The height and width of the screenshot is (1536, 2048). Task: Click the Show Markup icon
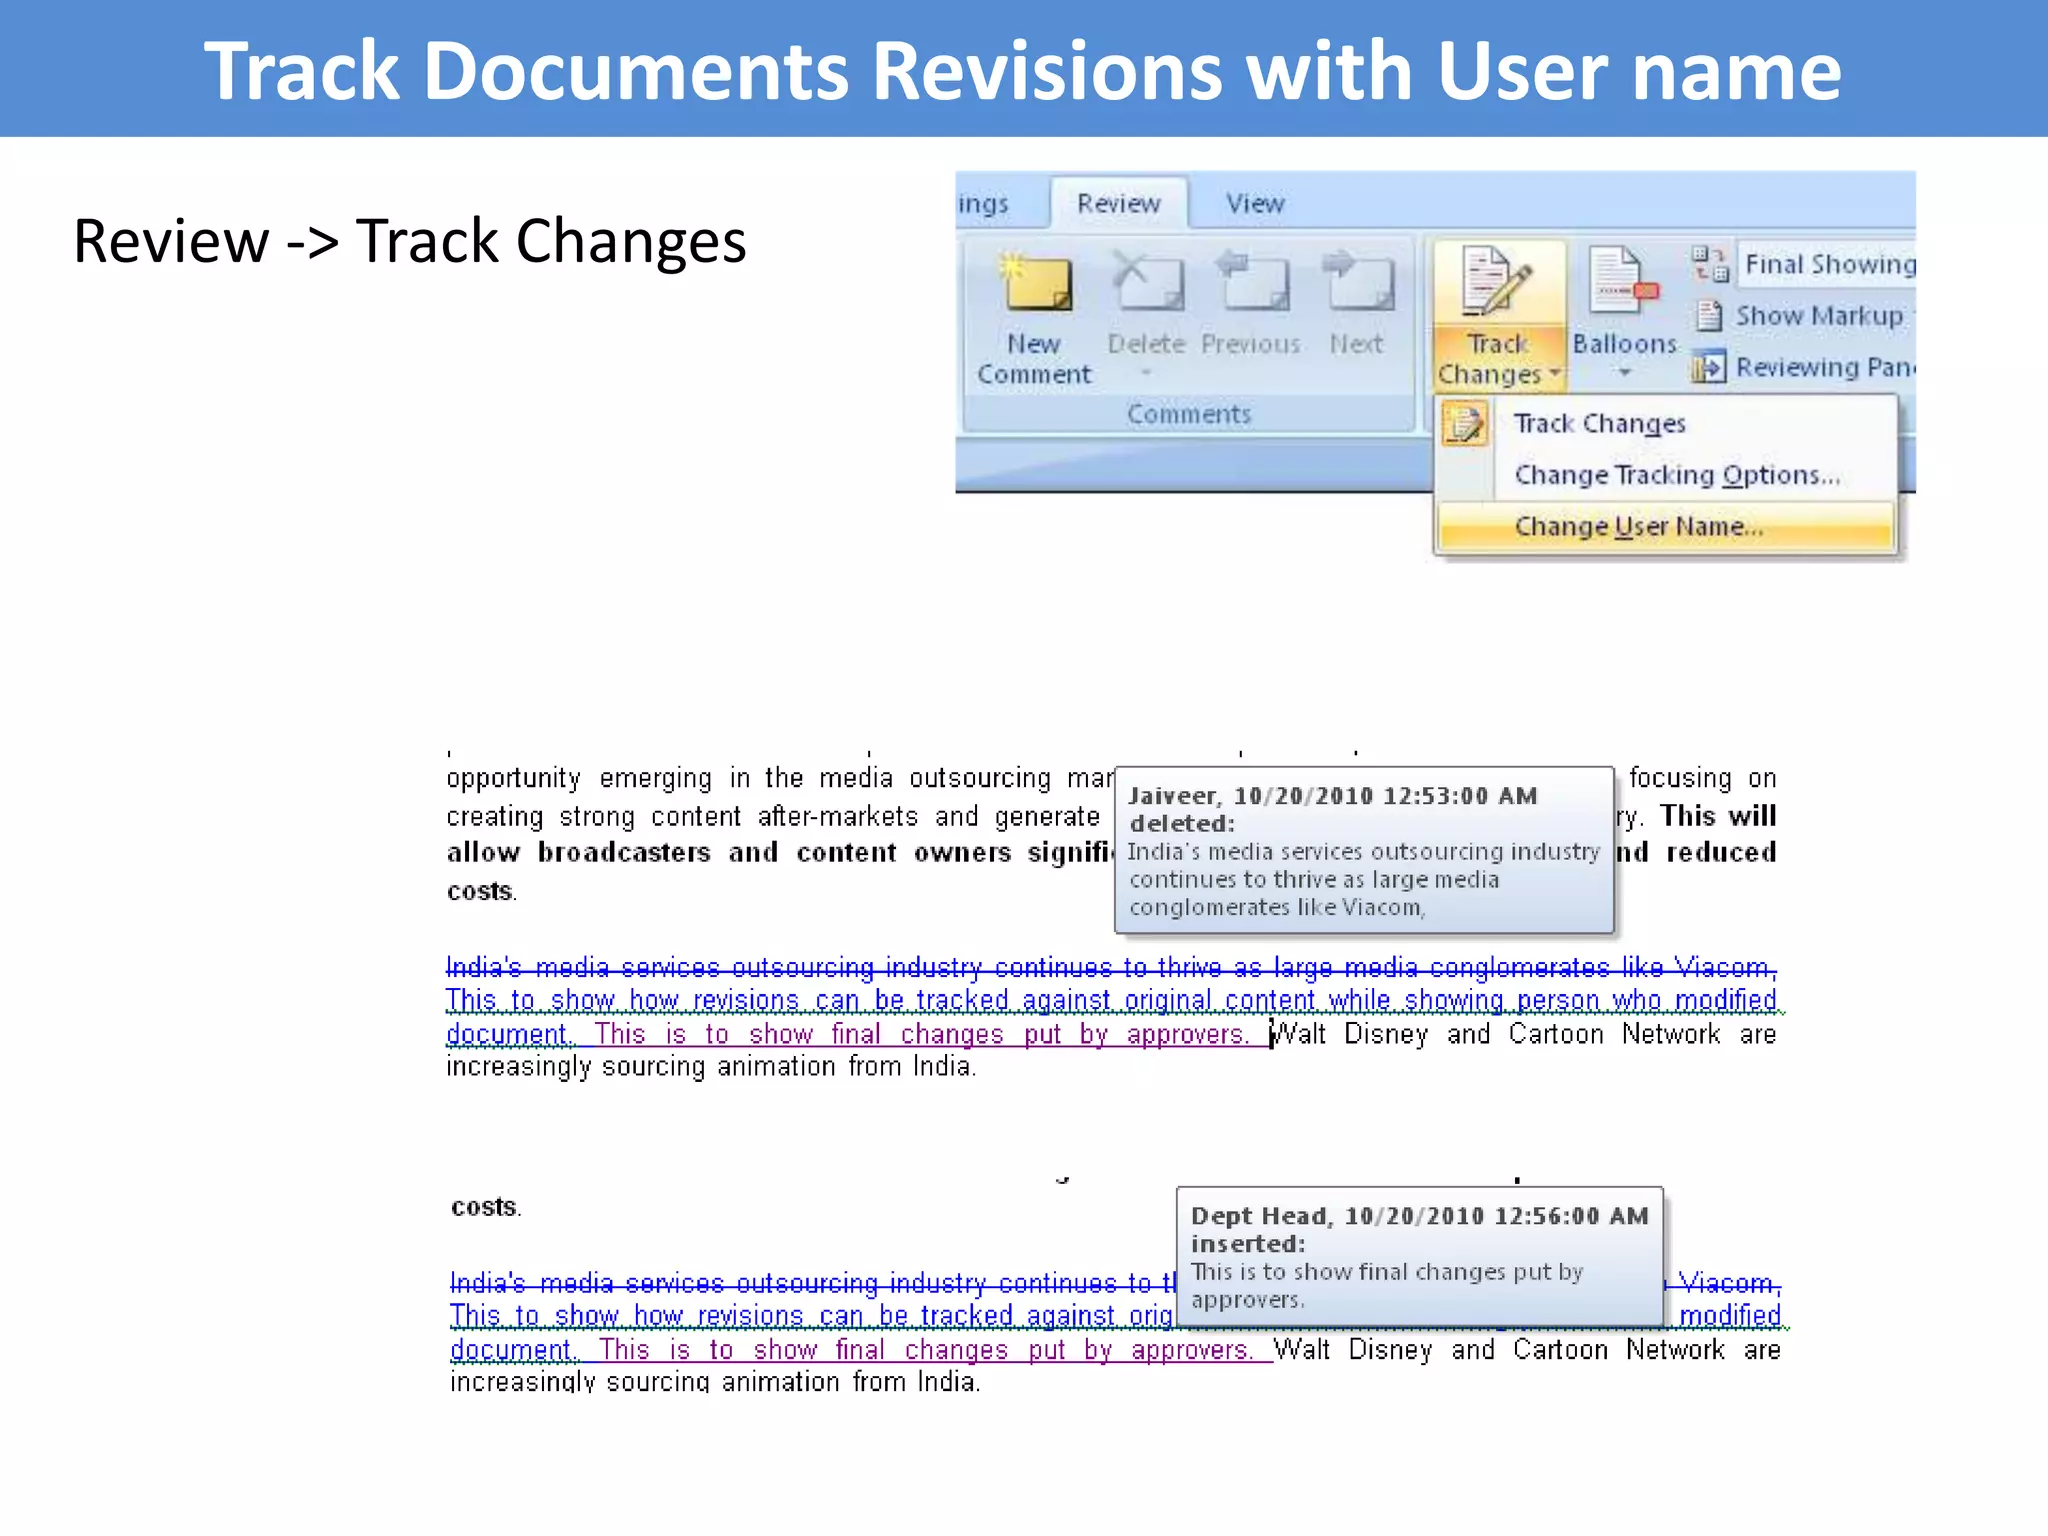1710,316
